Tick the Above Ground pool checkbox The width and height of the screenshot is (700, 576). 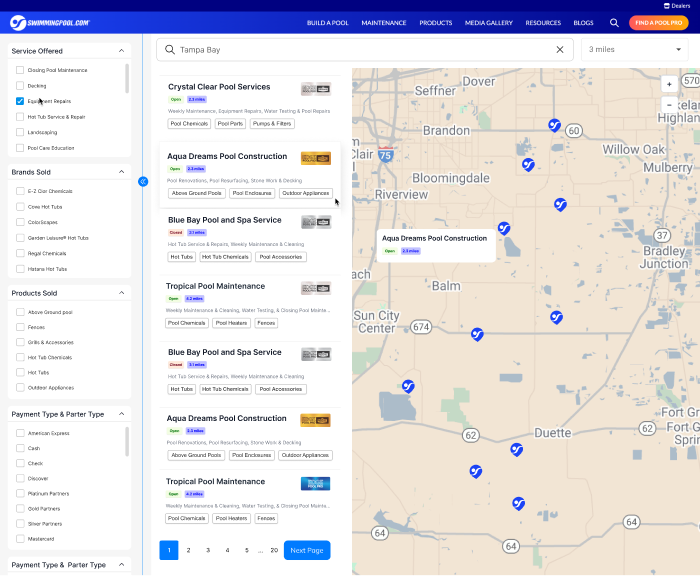coord(20,312)
